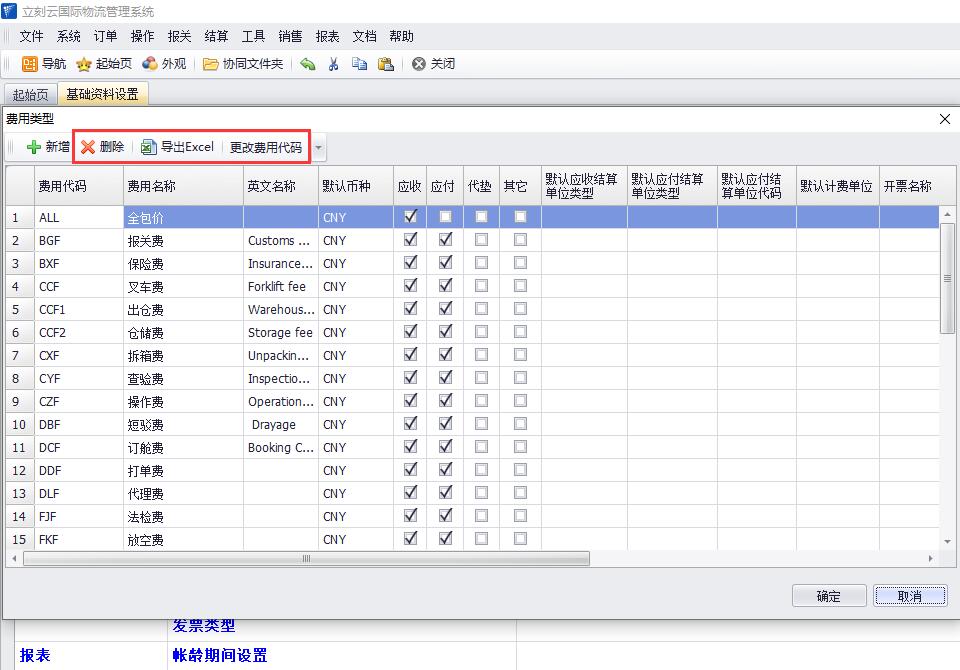Click 新增 to add a fee type

[x=47, y=147]
